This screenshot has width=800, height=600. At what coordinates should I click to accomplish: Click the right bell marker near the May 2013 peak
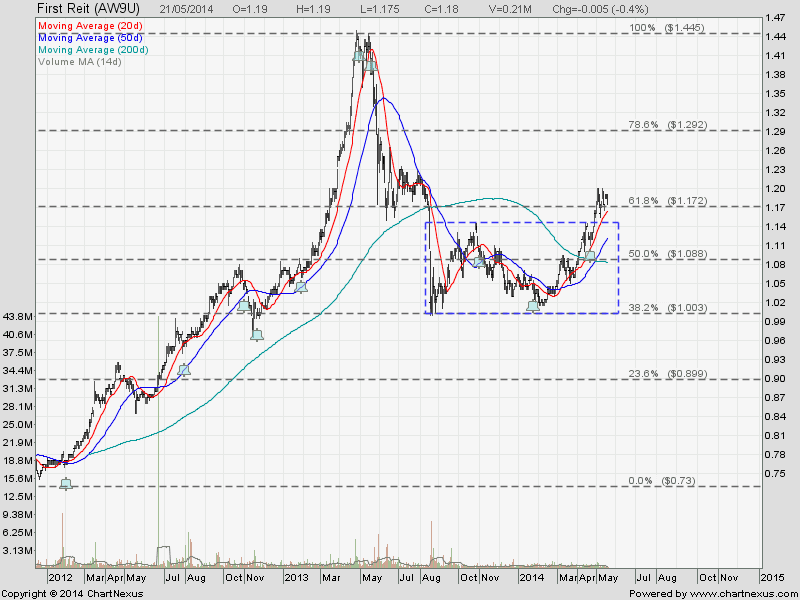(x=371, y=65)
